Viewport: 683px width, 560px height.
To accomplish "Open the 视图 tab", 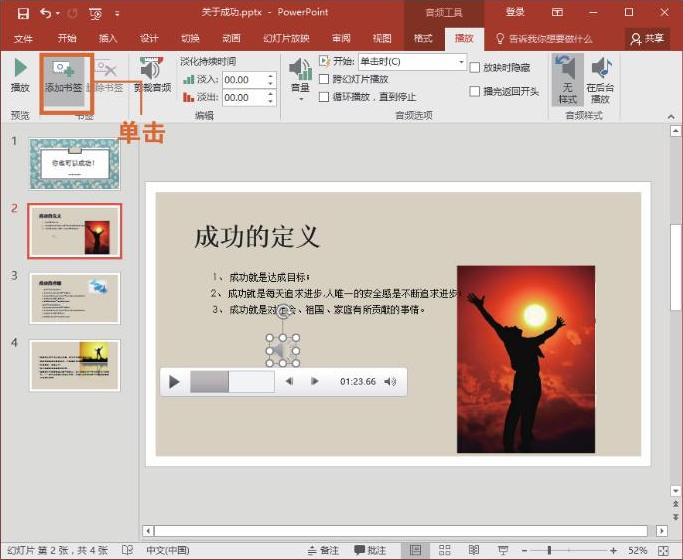I will tap(382, 38).
